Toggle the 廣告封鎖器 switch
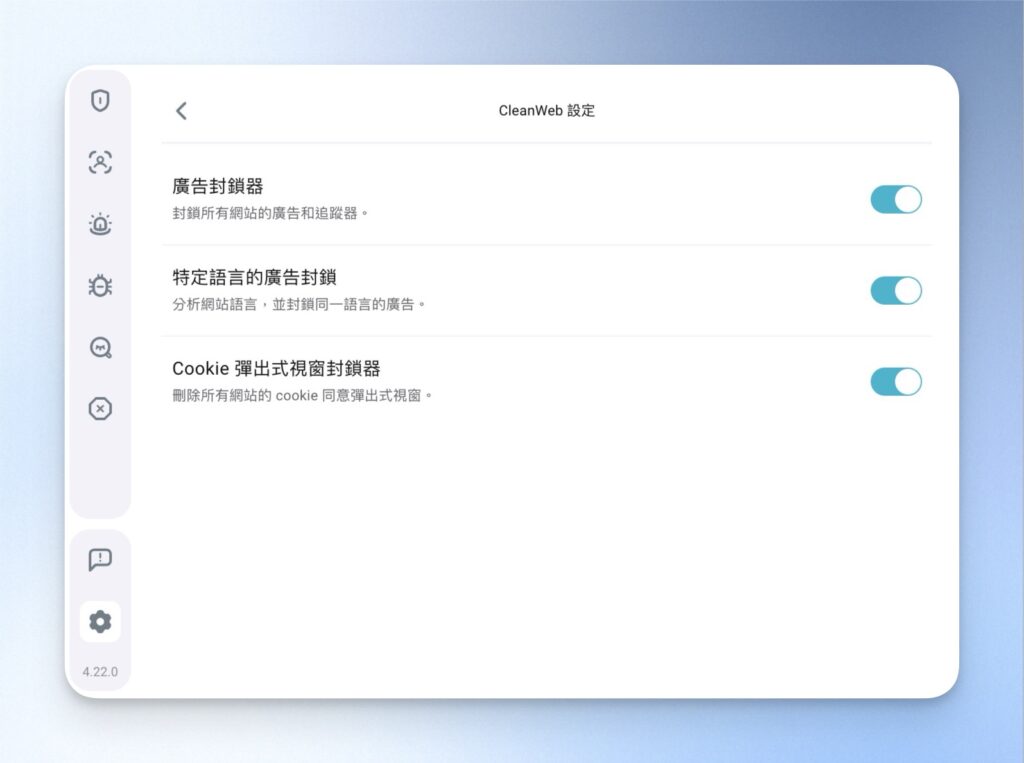1024x763 pixels. pos(896,199)
